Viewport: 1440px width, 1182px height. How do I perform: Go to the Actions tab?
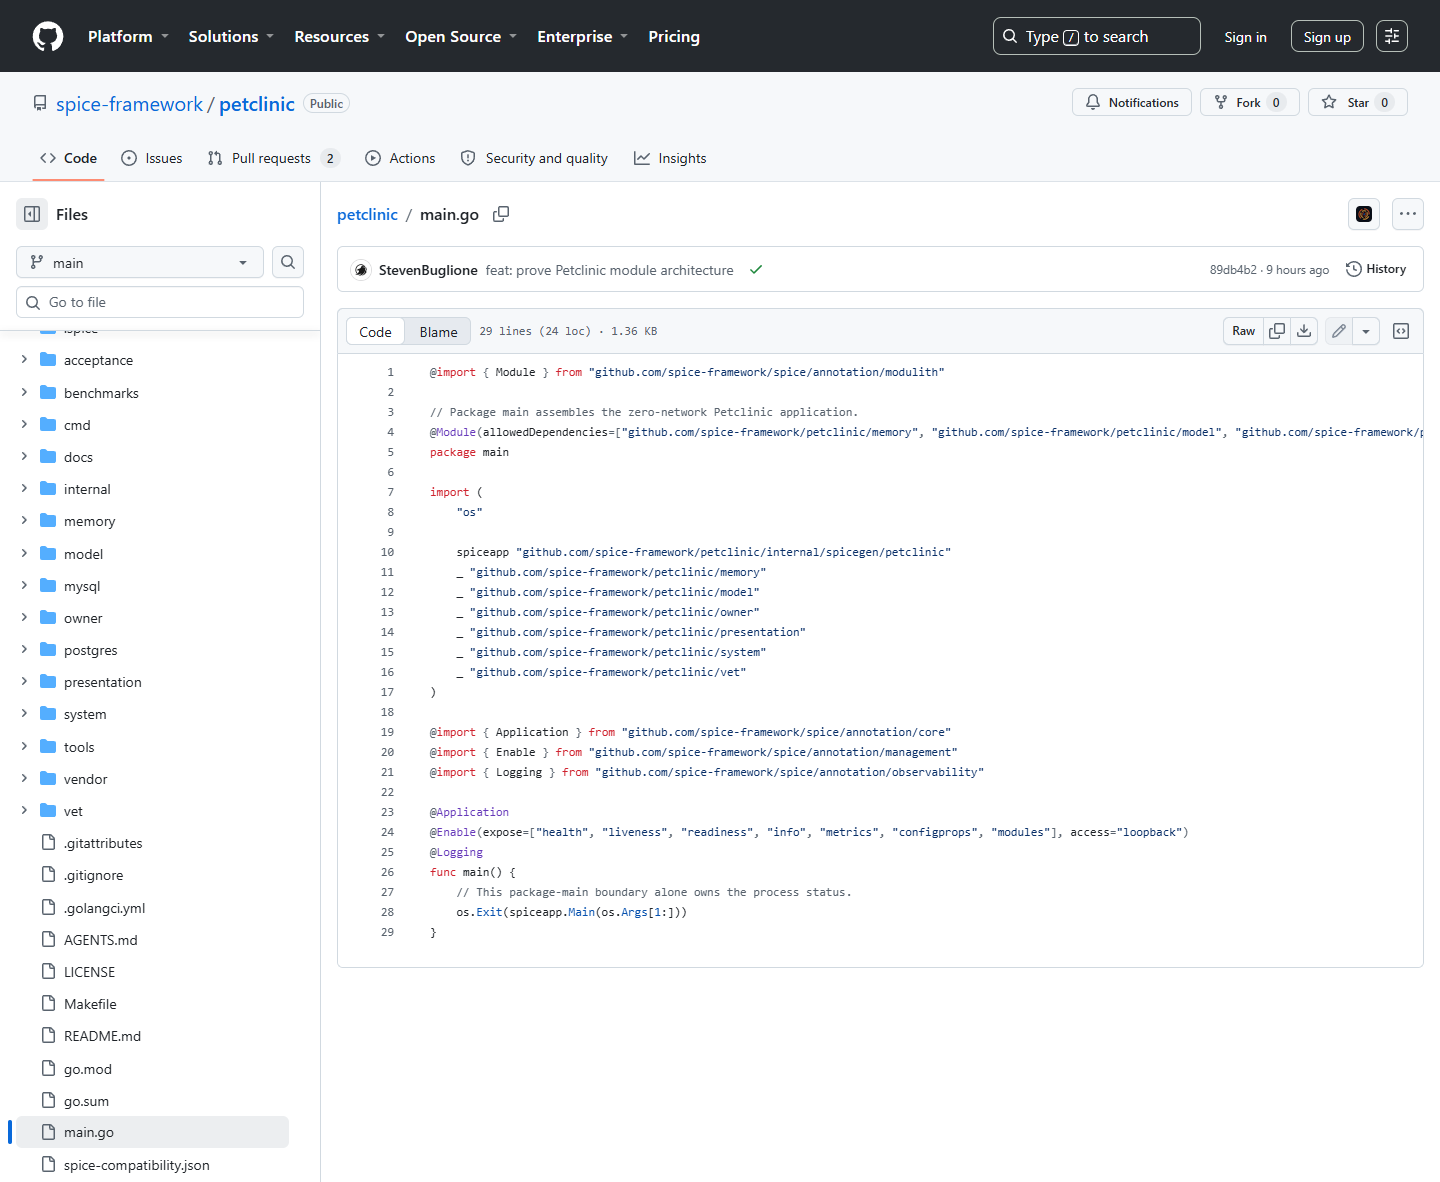400,158
